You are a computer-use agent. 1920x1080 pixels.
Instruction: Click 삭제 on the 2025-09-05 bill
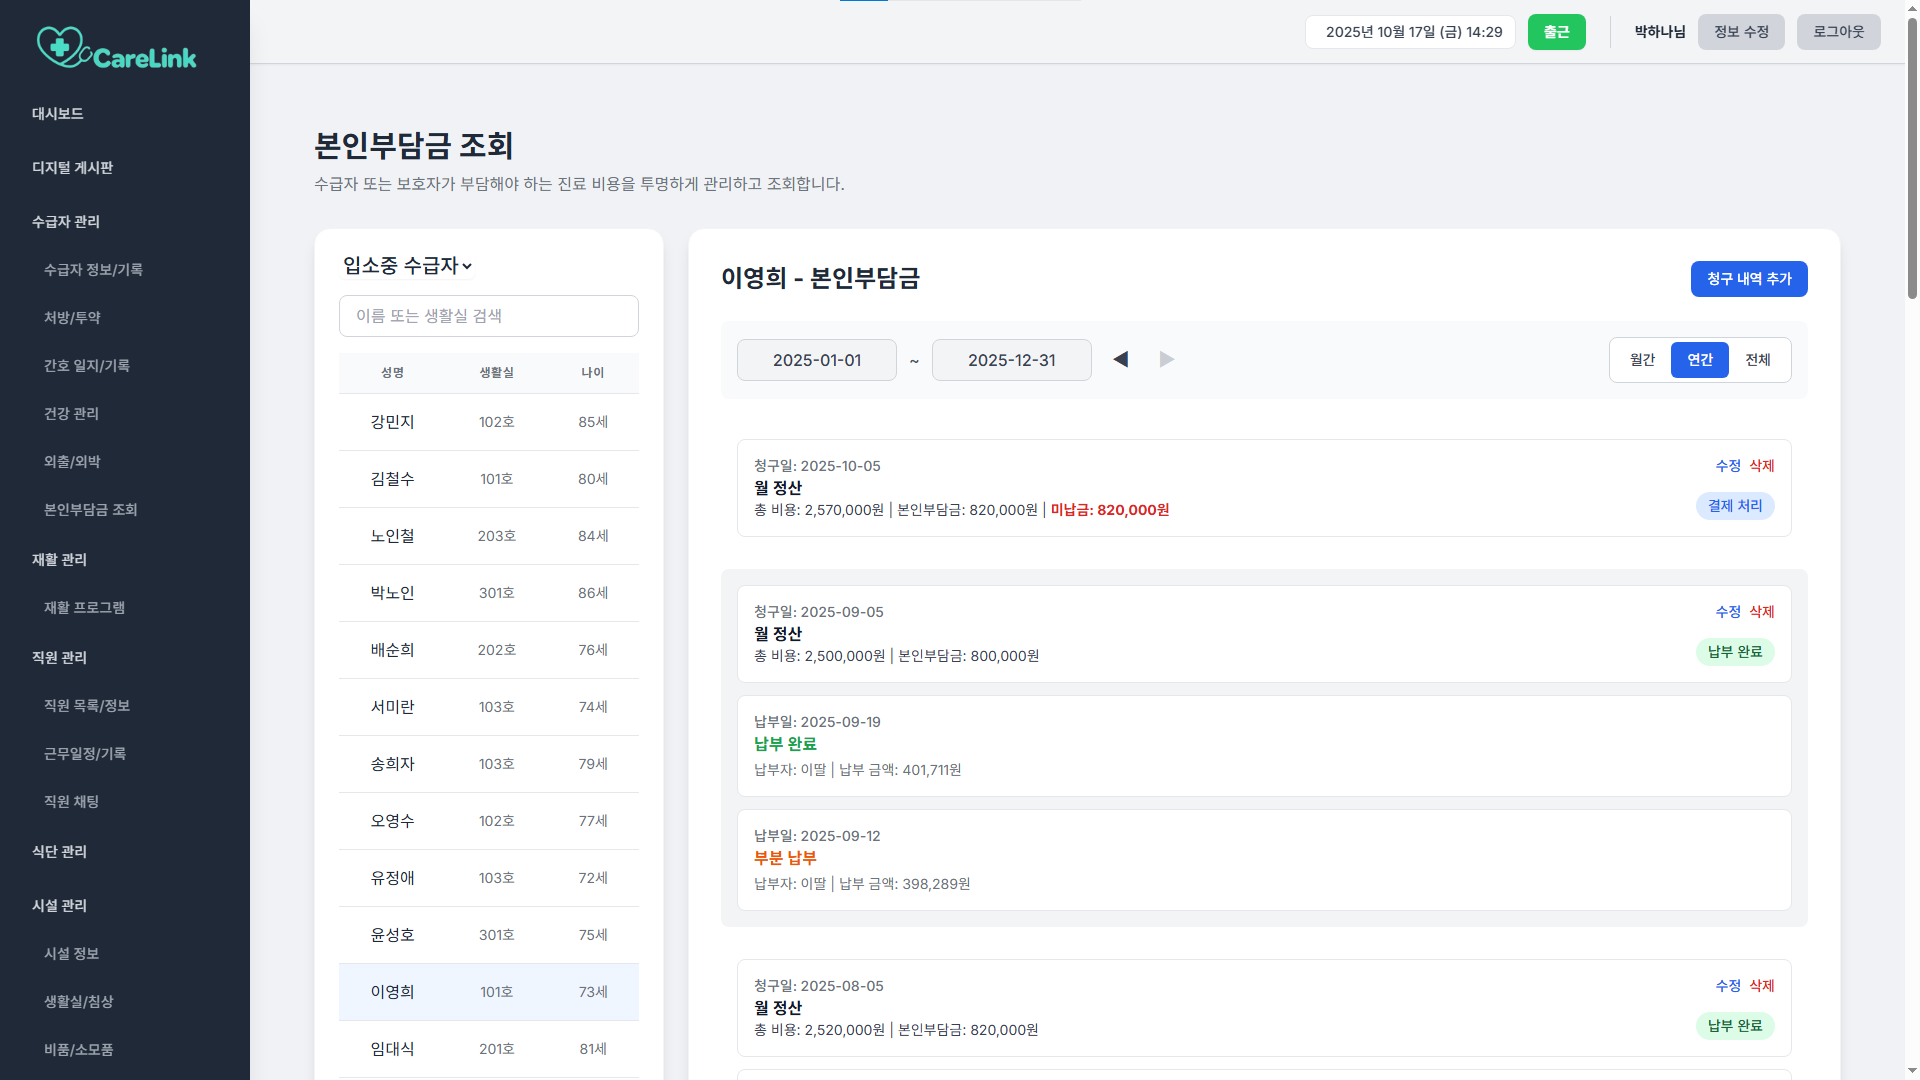pos(1762,612)
